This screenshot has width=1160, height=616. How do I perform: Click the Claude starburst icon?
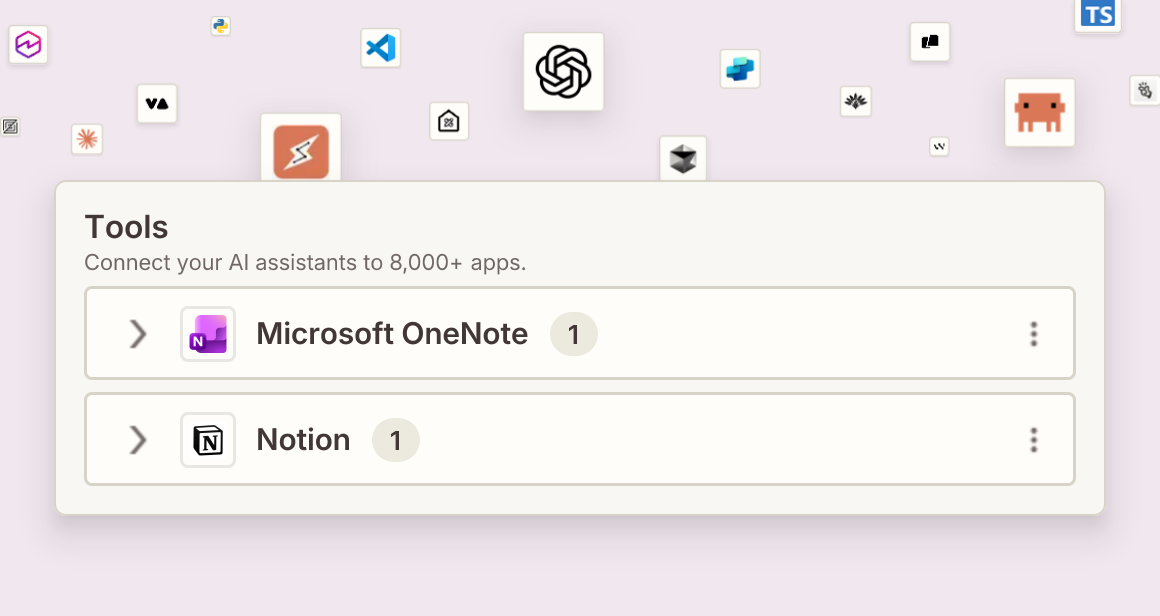coord(87,139)
